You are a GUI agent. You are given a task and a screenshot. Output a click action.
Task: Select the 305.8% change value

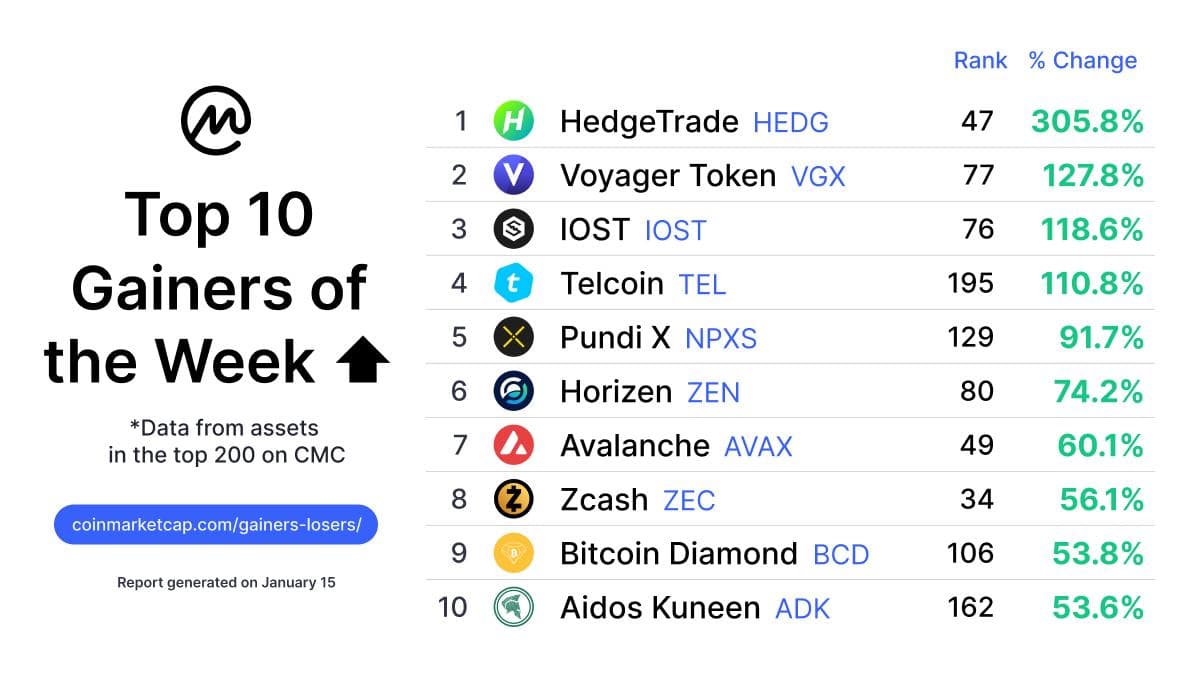[x=1087, y=122]
